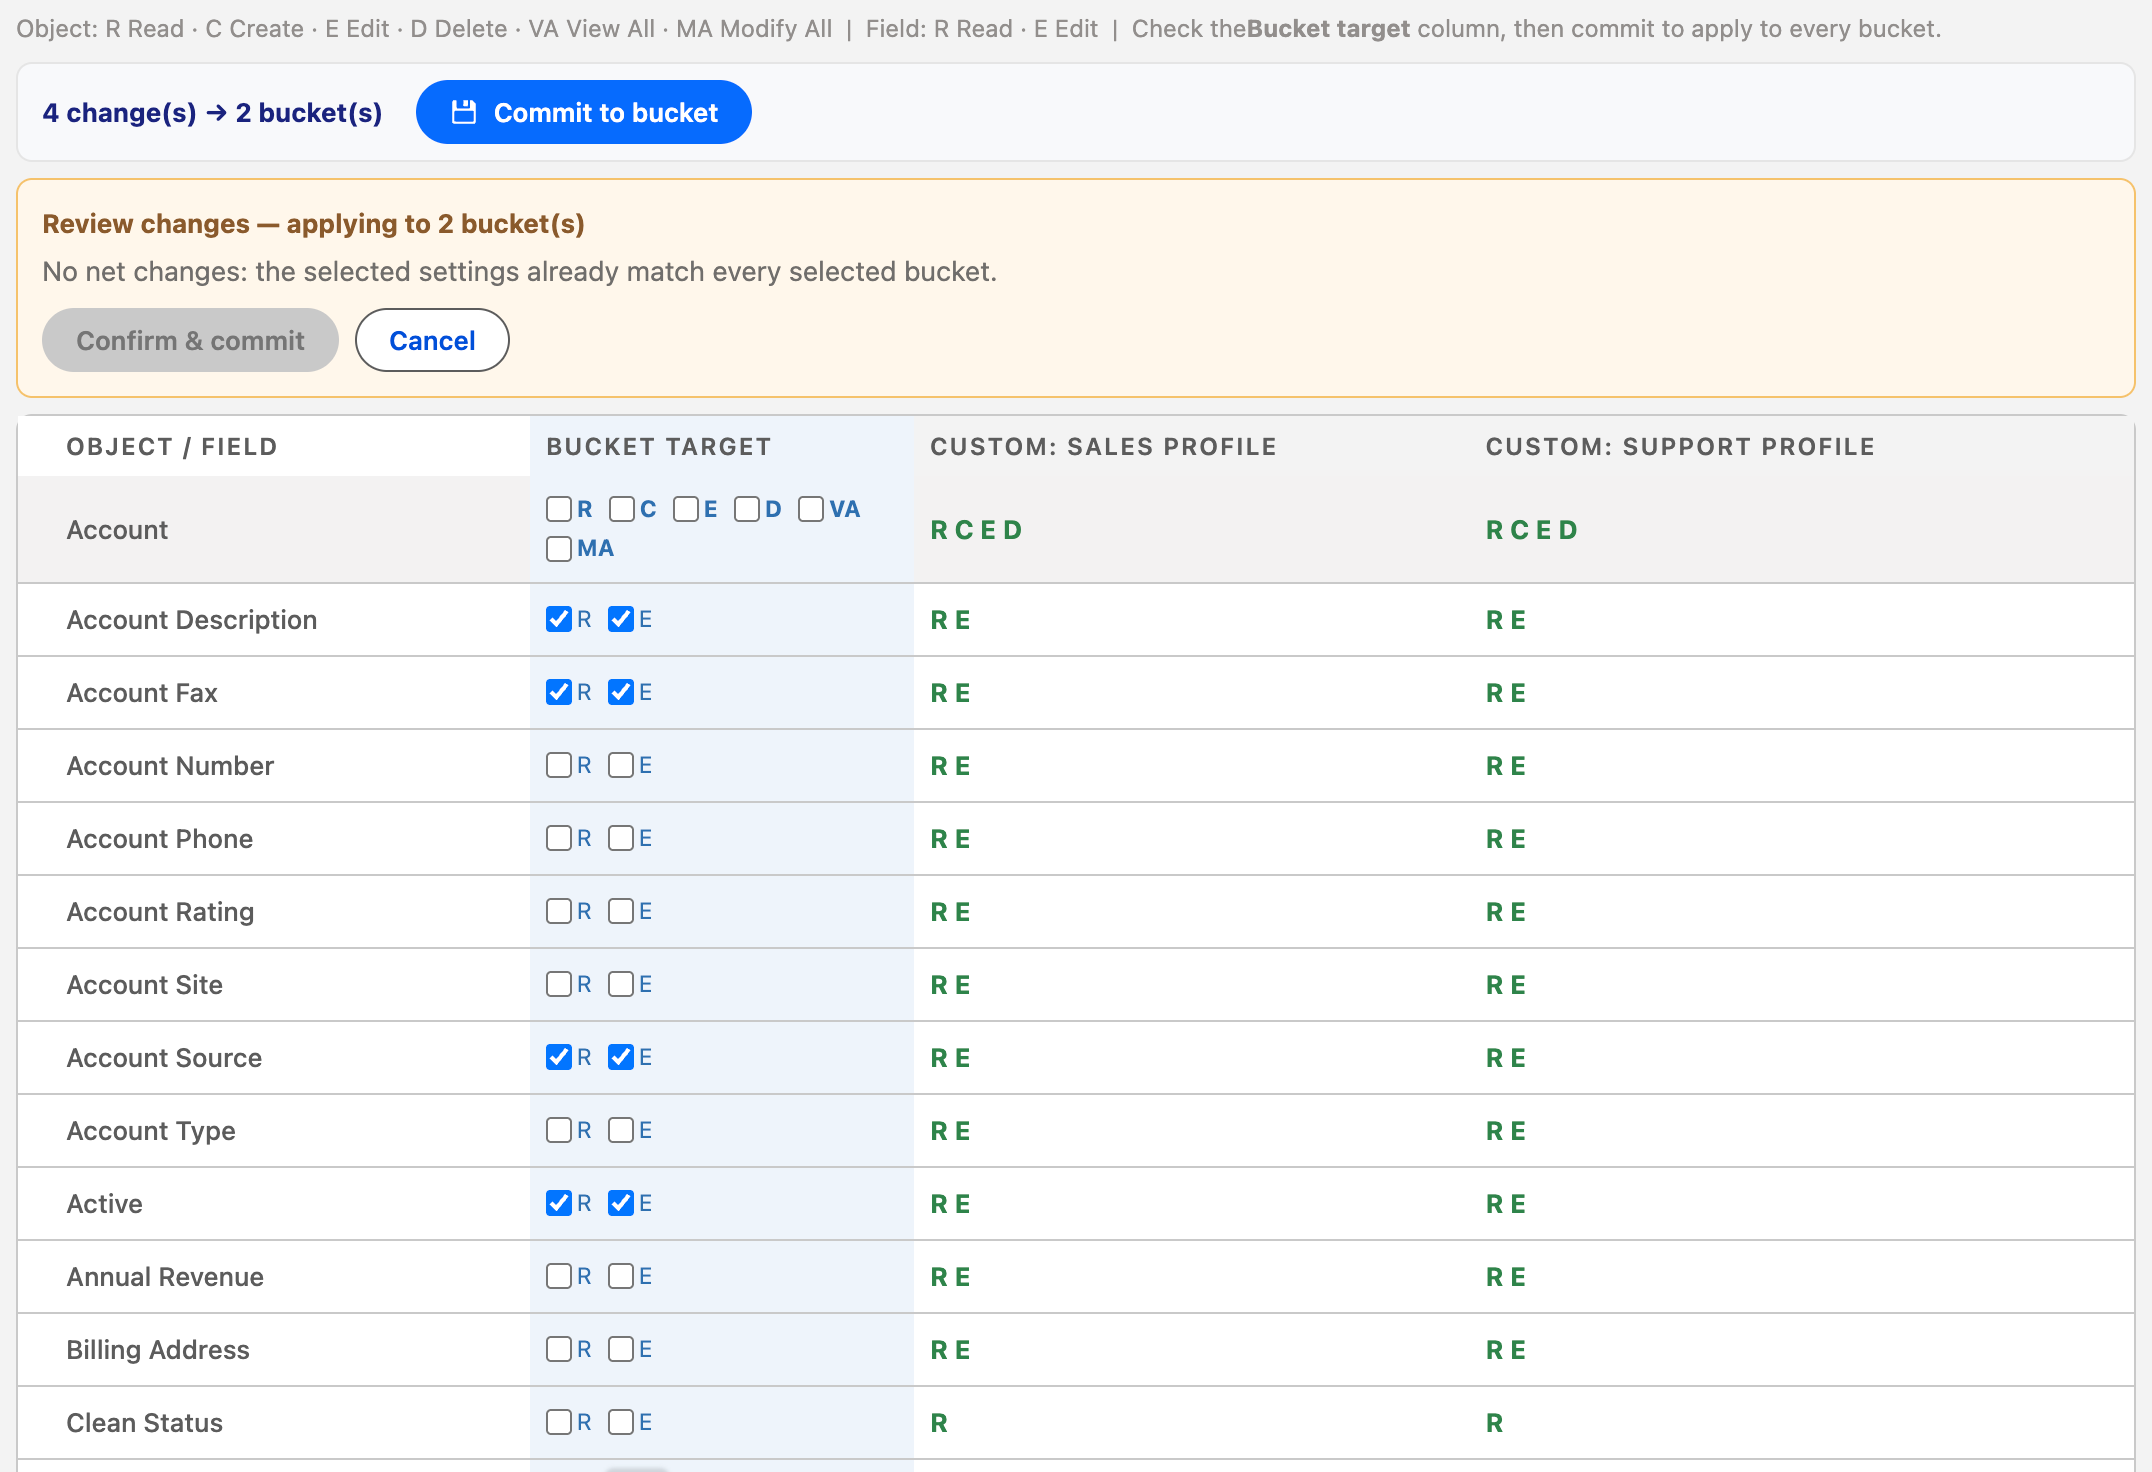This screenshot has height=1472, width=2152.
Task: Uncheck E for Account Description
Action: click(x=621, y=619)
